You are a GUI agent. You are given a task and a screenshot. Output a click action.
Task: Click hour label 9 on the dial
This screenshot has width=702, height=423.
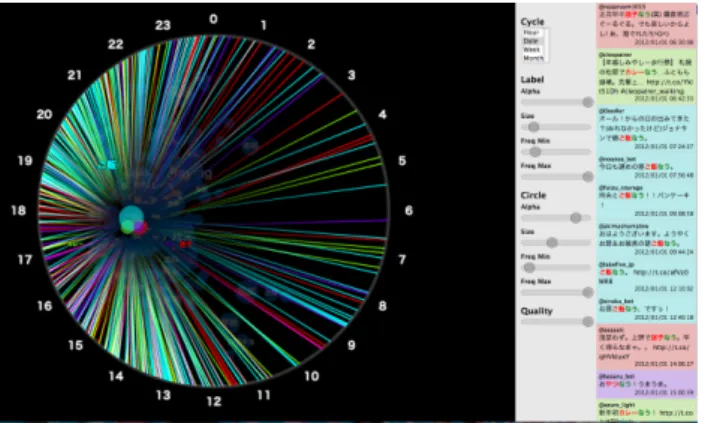pyautogui.click(x=351, y=345)
